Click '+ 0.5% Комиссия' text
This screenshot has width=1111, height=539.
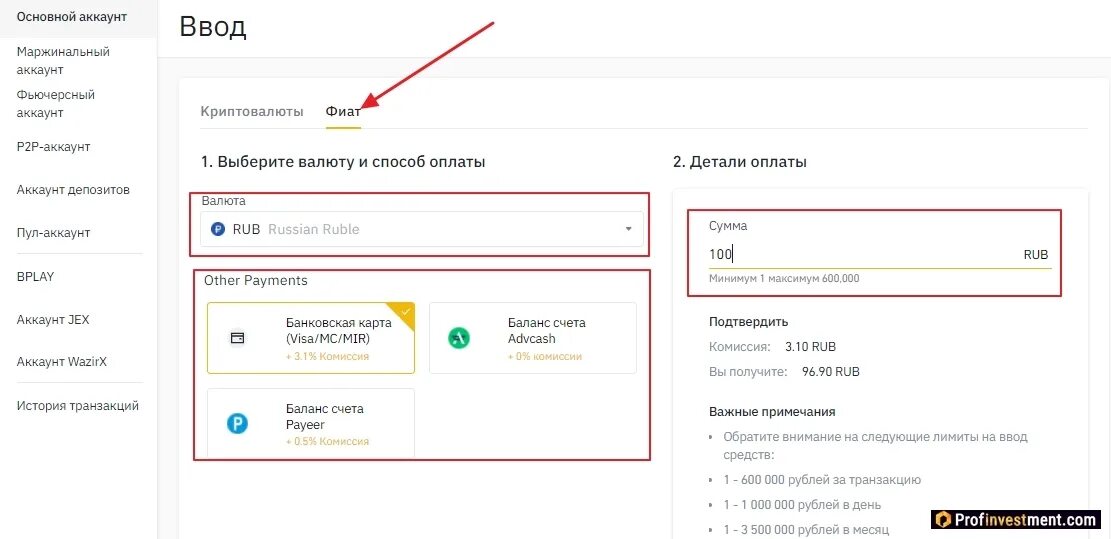coord(327,441)
